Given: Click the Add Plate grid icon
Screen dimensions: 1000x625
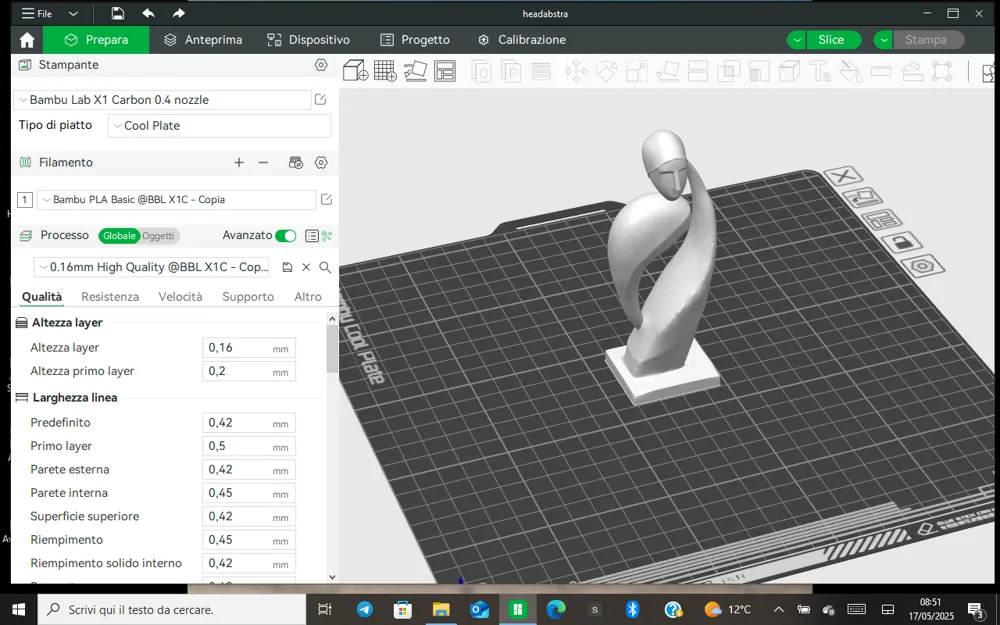Looking at the screenshot, I should coord(385,70).
